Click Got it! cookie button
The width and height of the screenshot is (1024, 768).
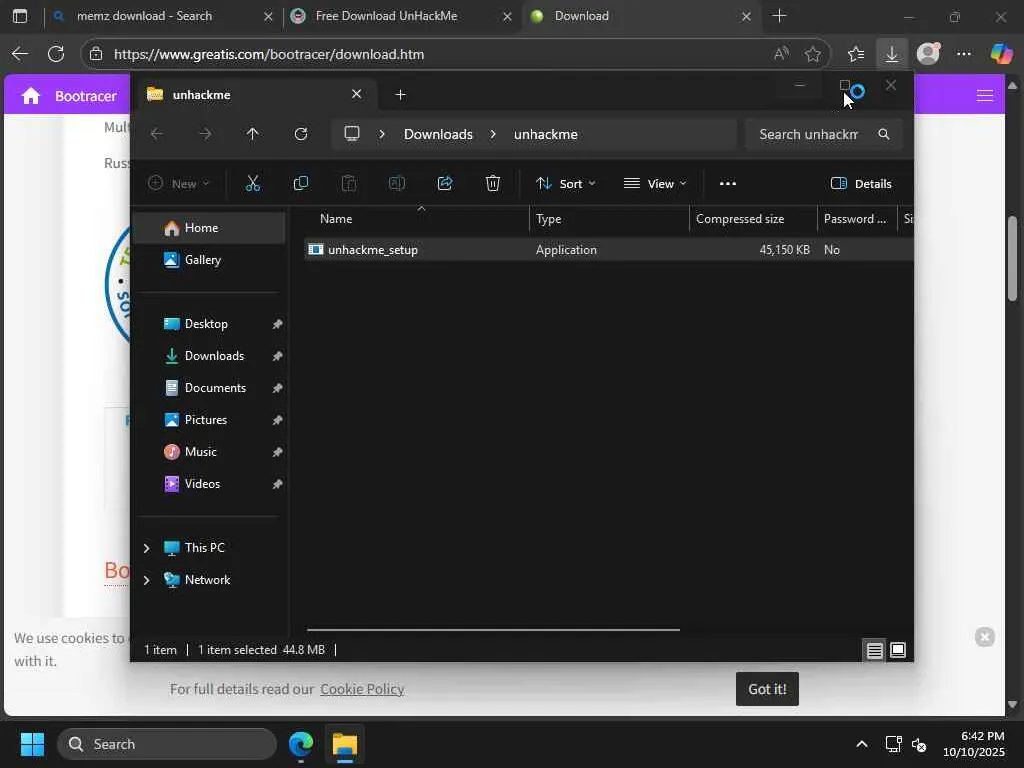tap(767, 689)
